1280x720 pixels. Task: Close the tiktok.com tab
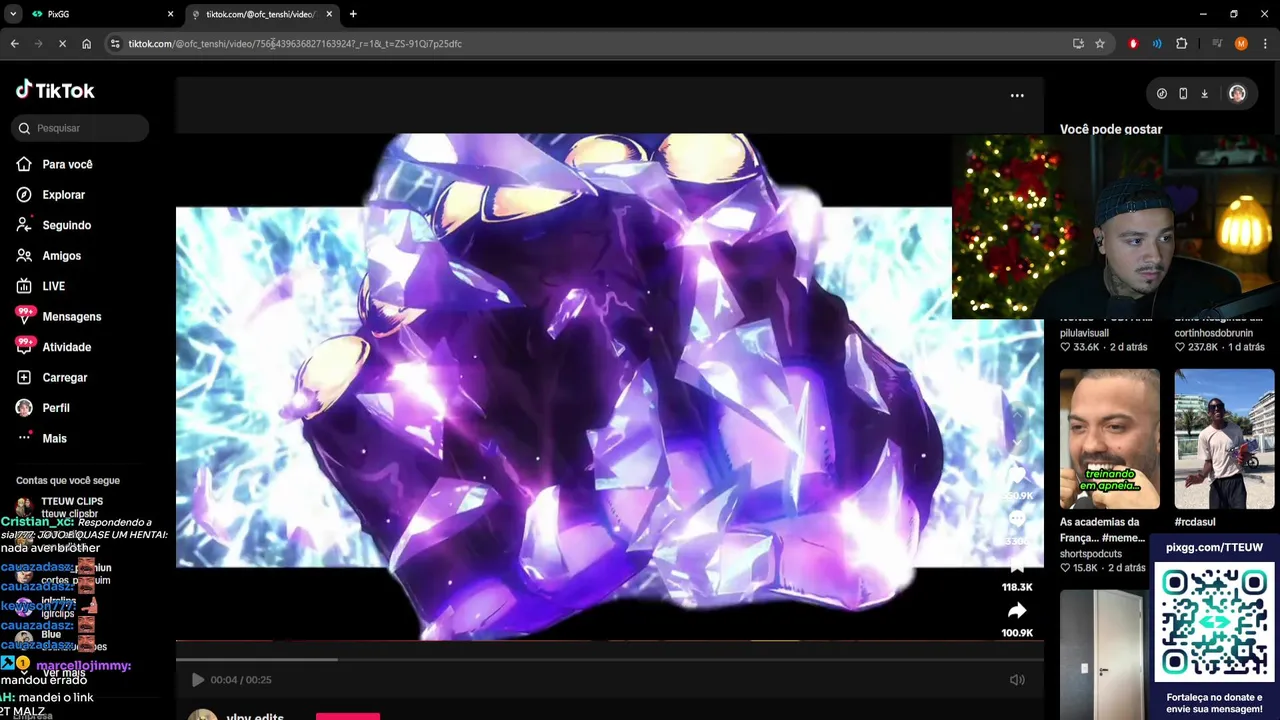tap(329, 14)
